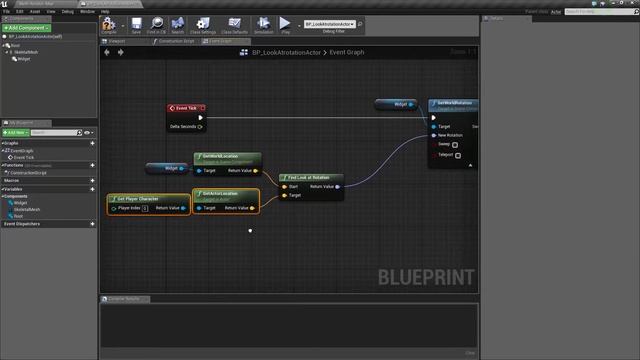Click GetWorldLocation Return Value pin
This screenshot has width=640, height=360.
[x=256, y=171]
